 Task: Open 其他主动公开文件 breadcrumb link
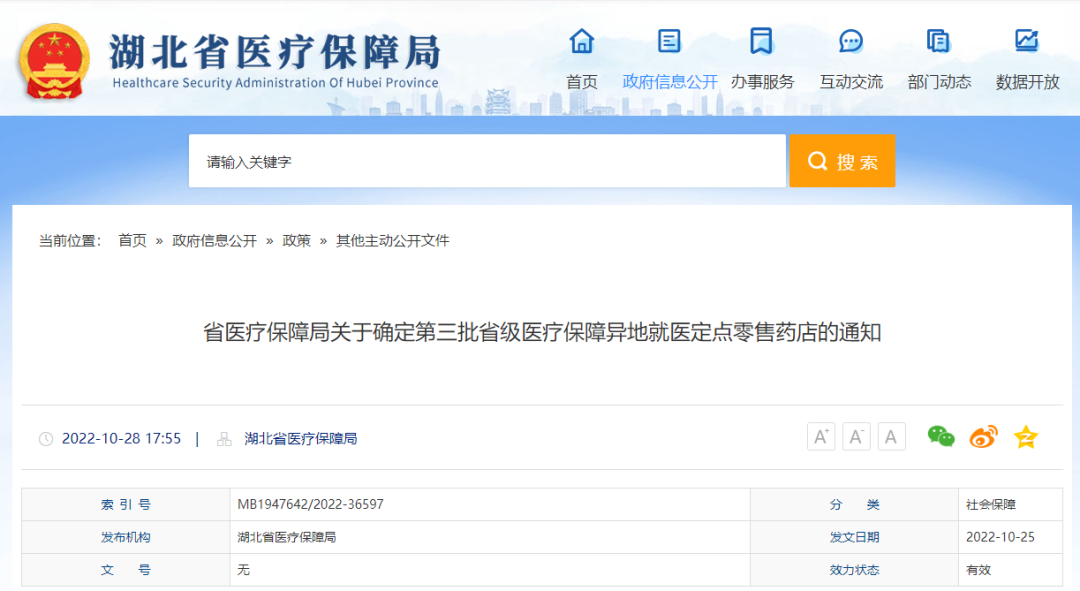393,240
